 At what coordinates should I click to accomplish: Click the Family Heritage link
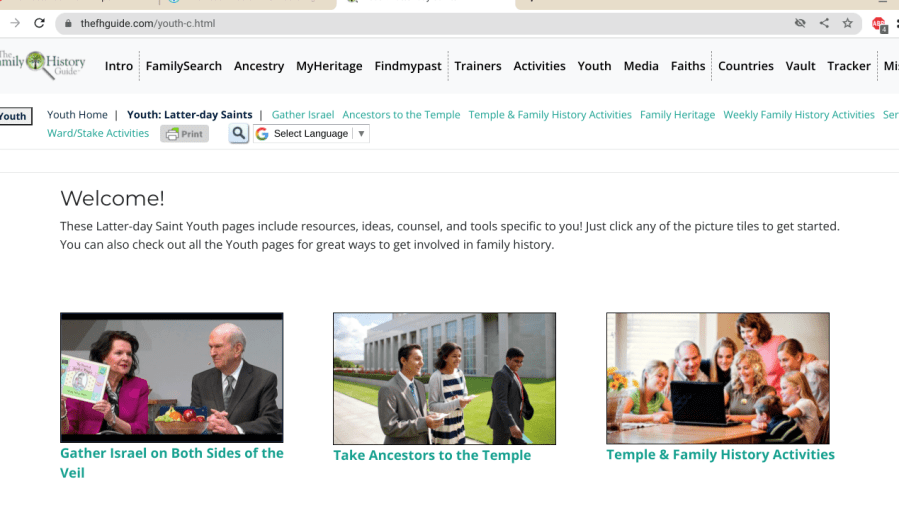(677, 115)
